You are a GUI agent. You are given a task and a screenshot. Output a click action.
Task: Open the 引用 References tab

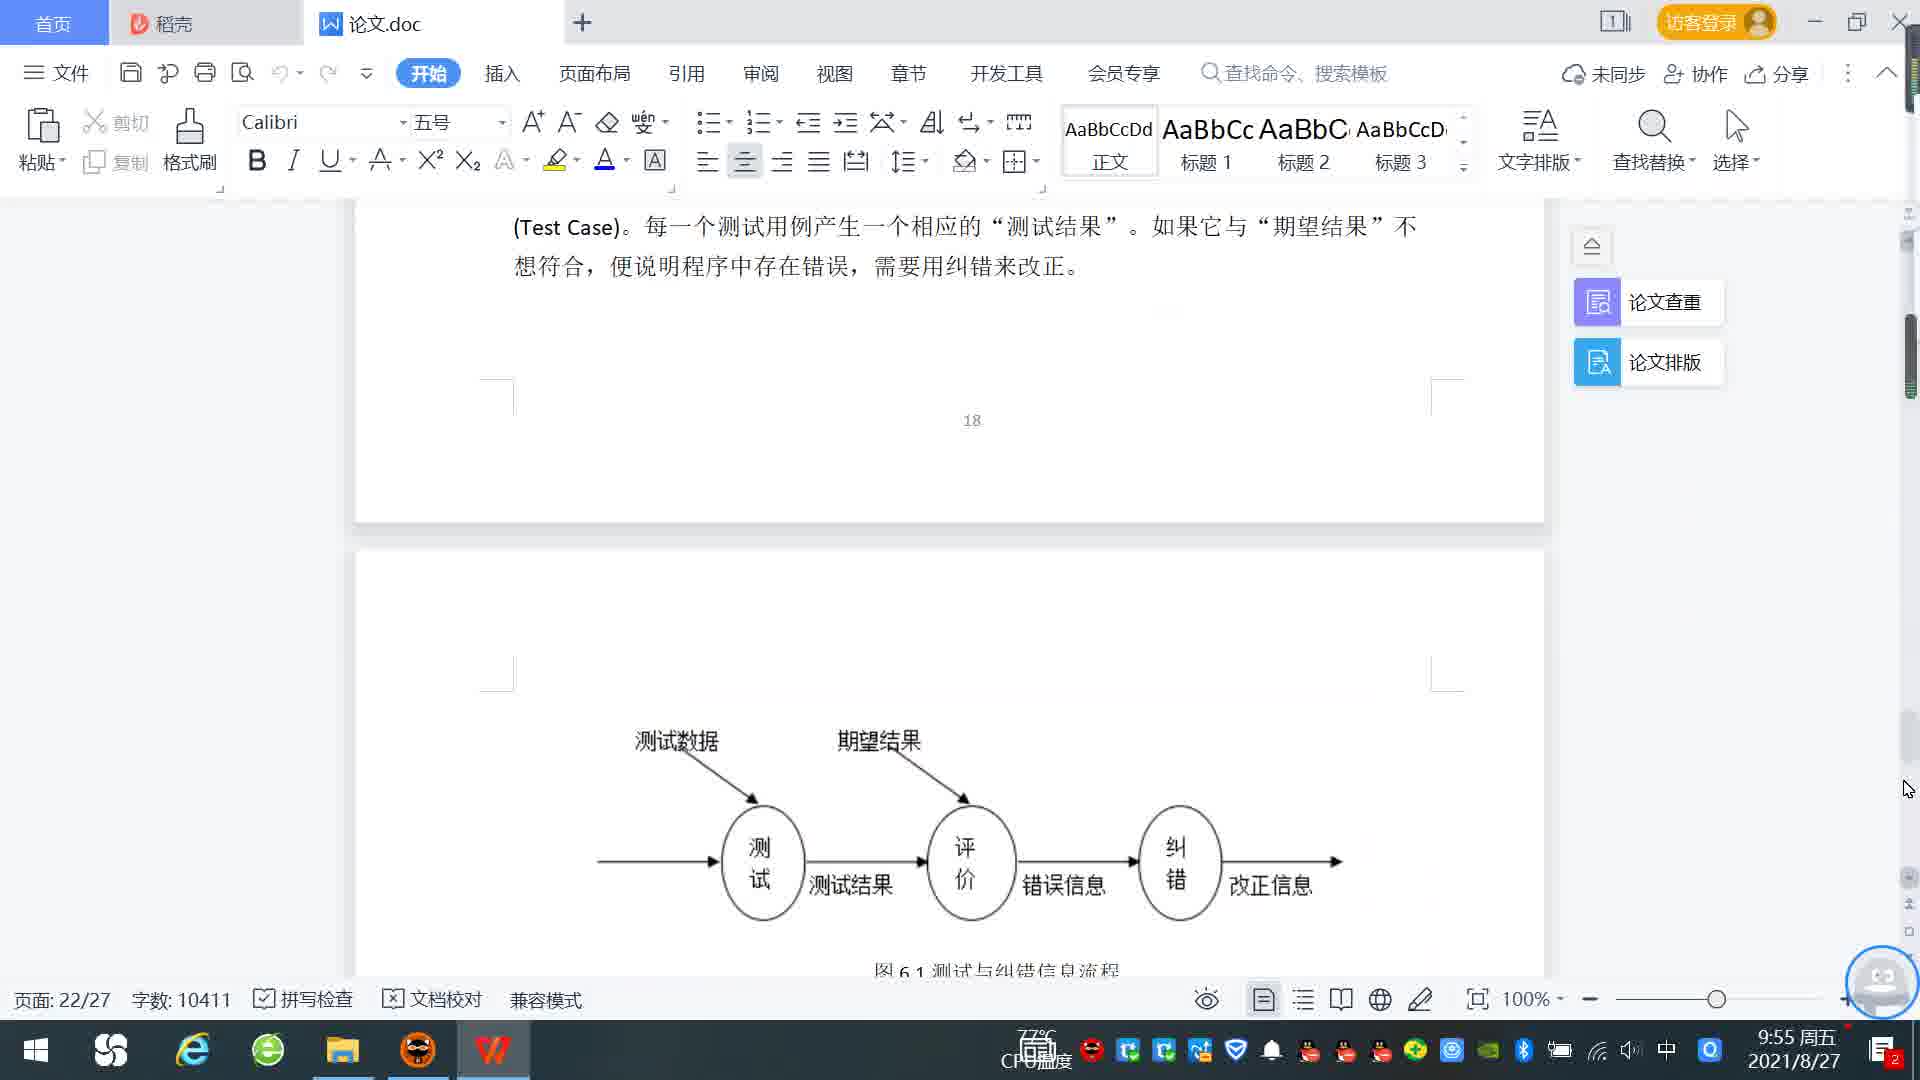click(x=686, y=73)
